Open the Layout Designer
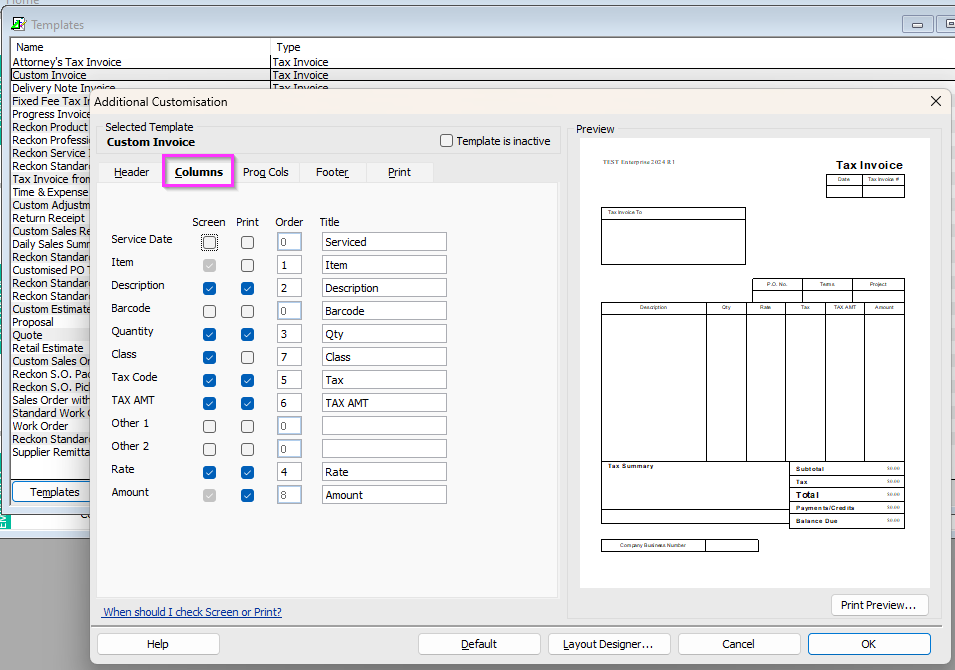 coord(609,644)
